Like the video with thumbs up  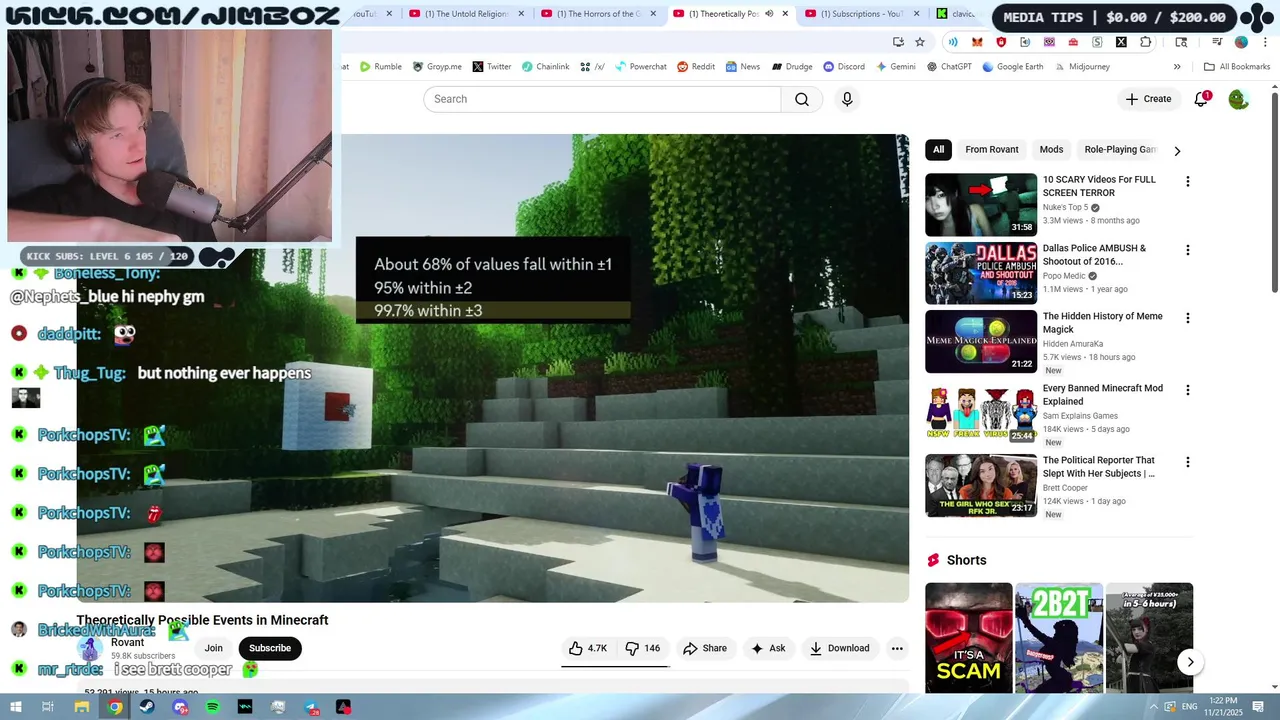pyautogui.click(x=588, y=648)
